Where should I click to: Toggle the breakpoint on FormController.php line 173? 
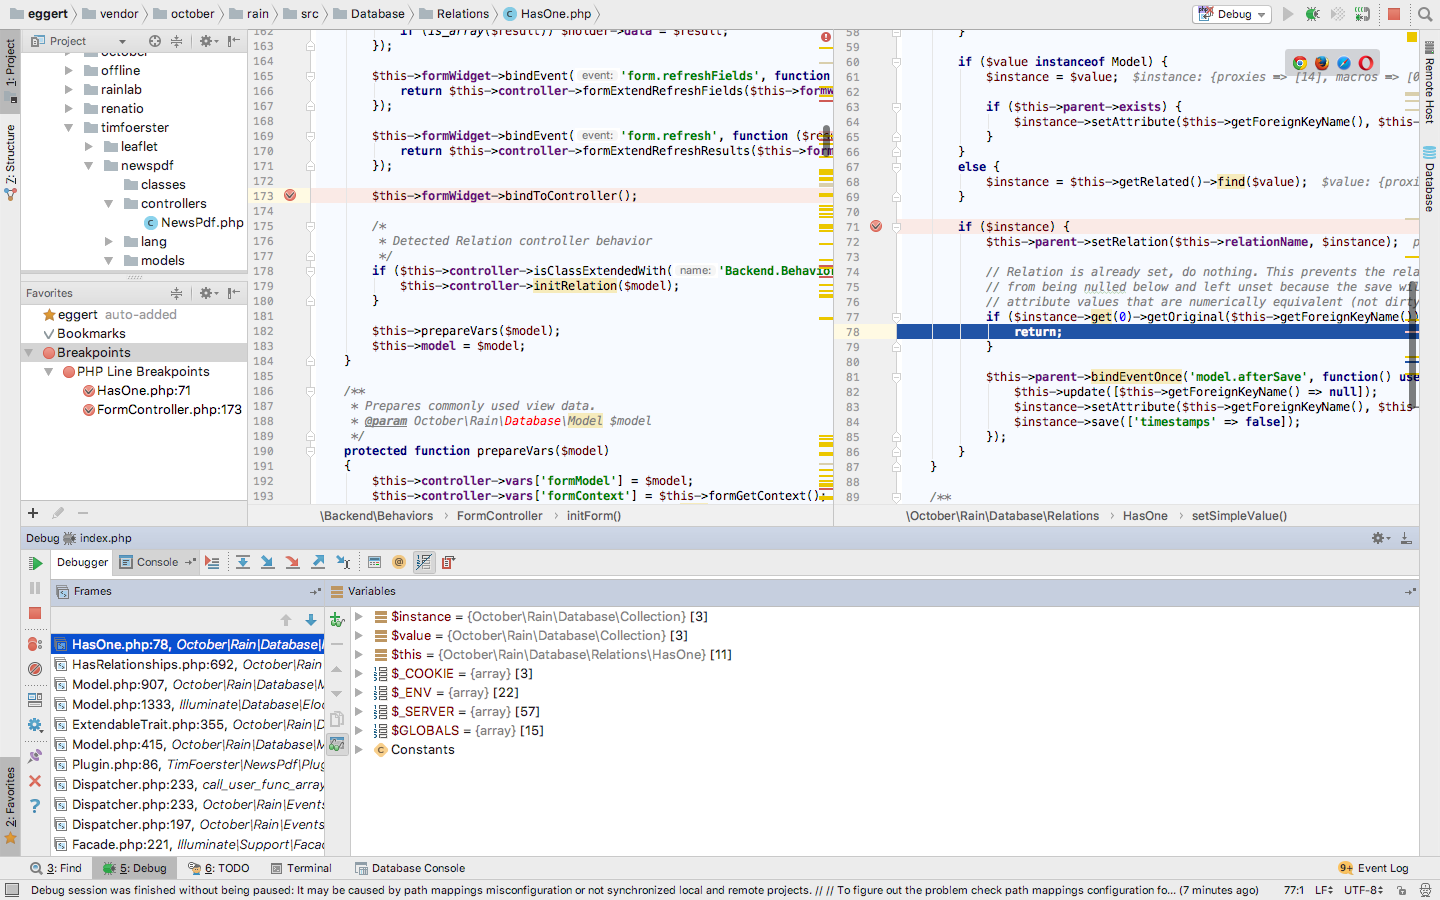click(292, 195)
